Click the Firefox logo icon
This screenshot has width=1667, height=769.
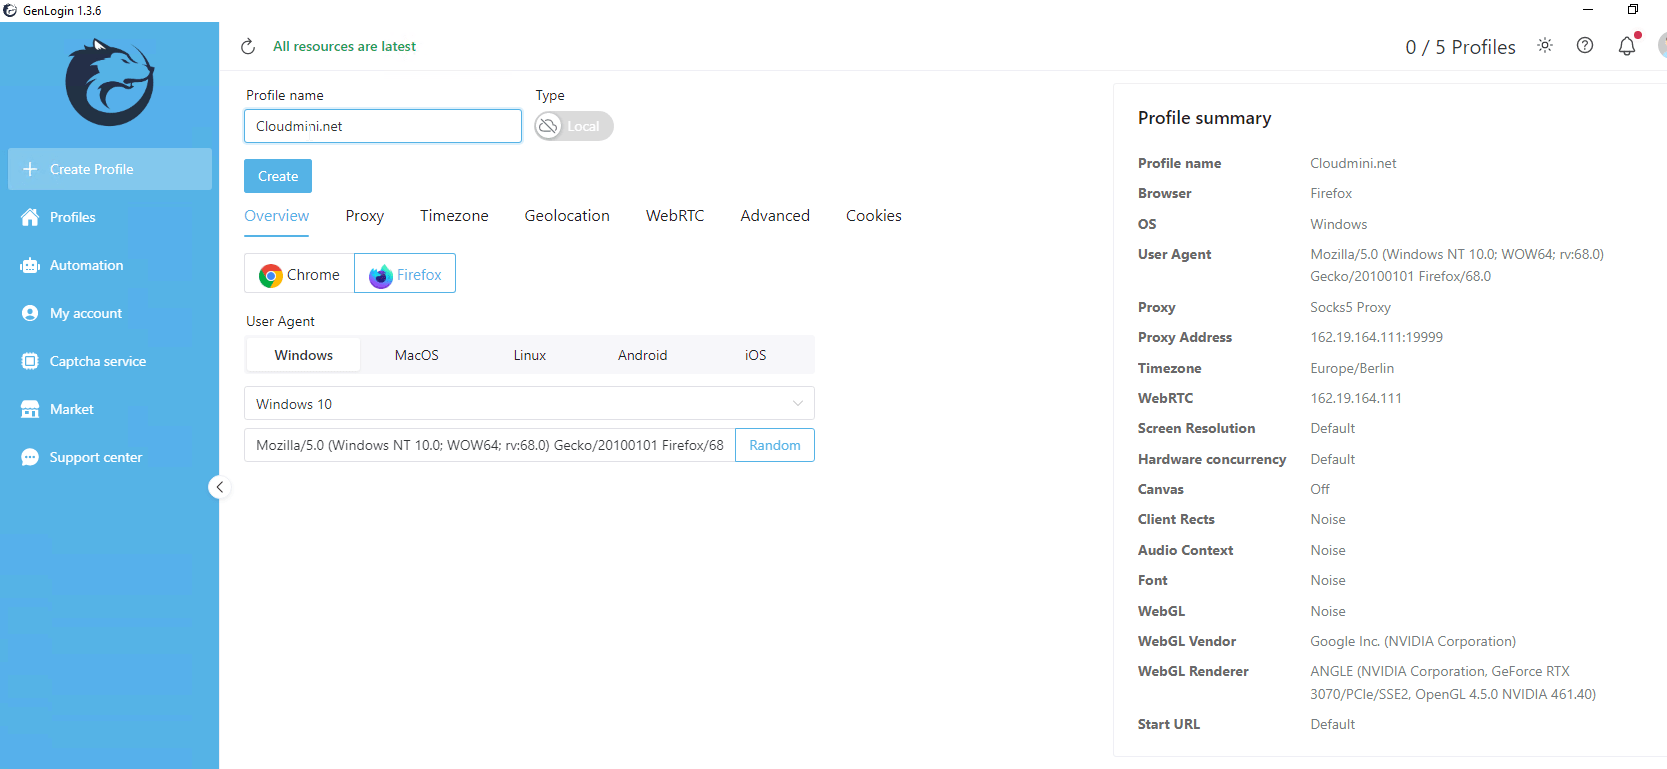pyautogui.click(x=381, y=276)
